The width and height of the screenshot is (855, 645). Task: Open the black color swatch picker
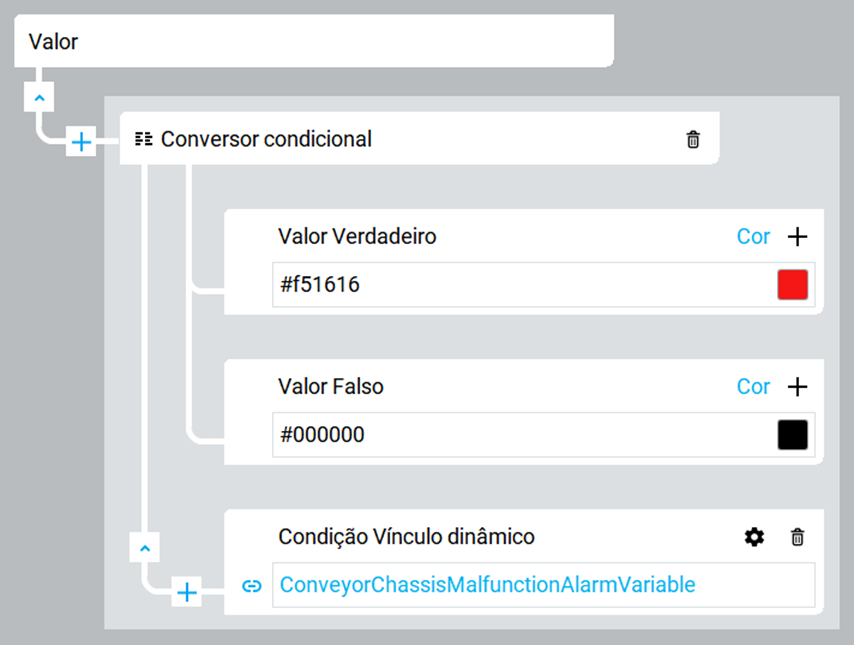tap(792, 435)
